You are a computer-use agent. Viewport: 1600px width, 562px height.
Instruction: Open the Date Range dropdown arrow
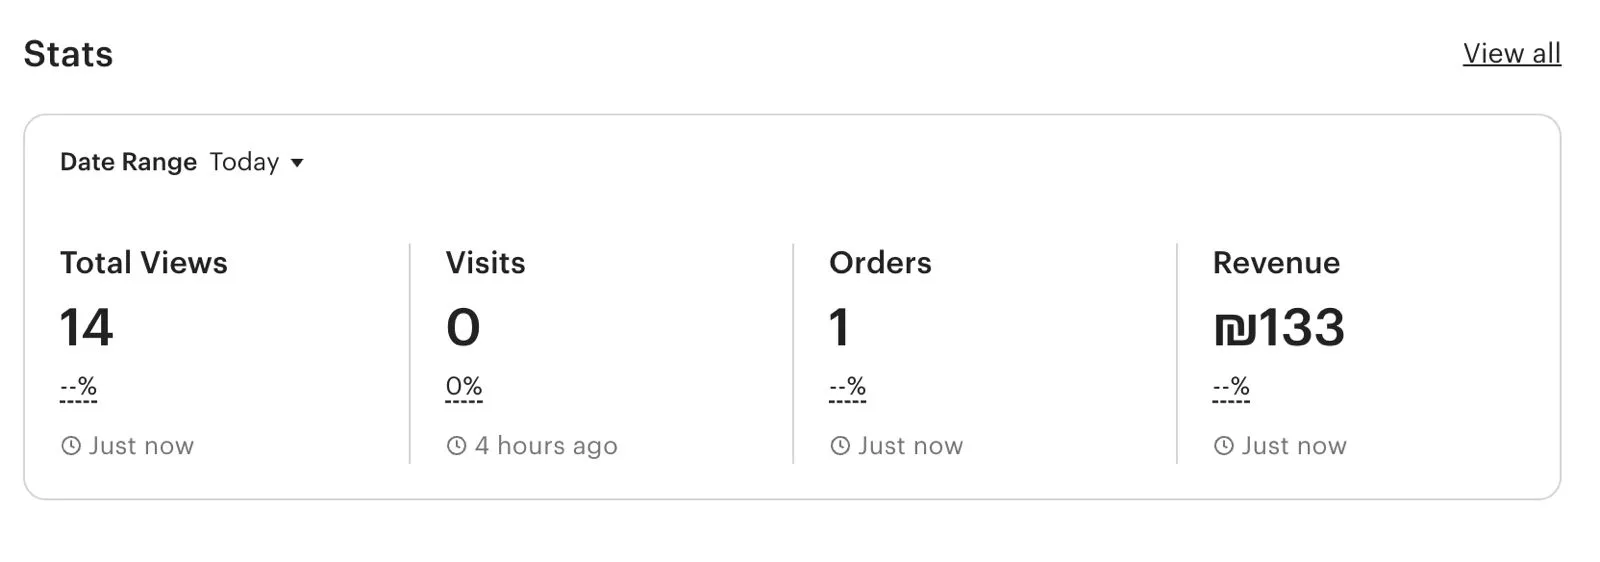[297, 163]
